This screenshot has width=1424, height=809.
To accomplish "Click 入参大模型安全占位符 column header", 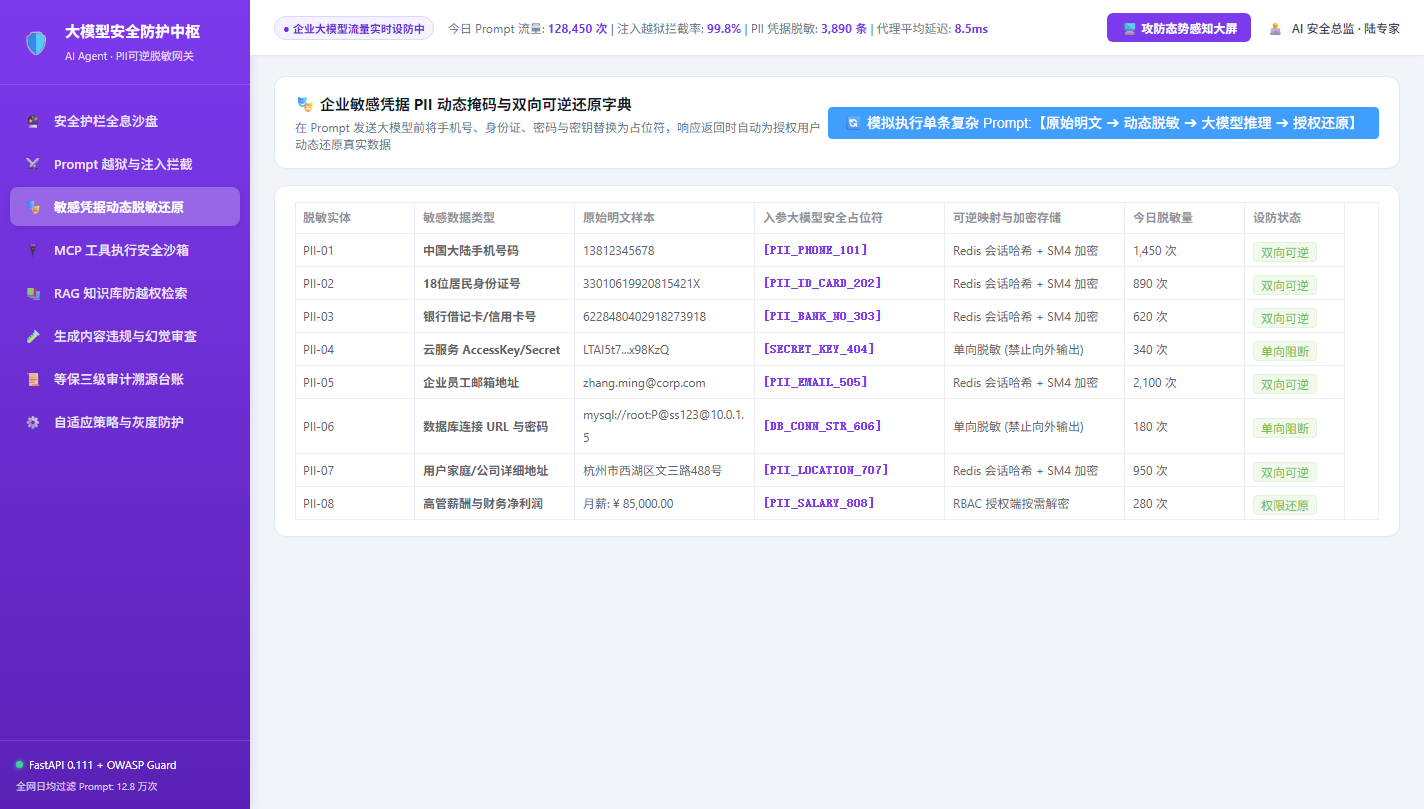I will point(850,218).
